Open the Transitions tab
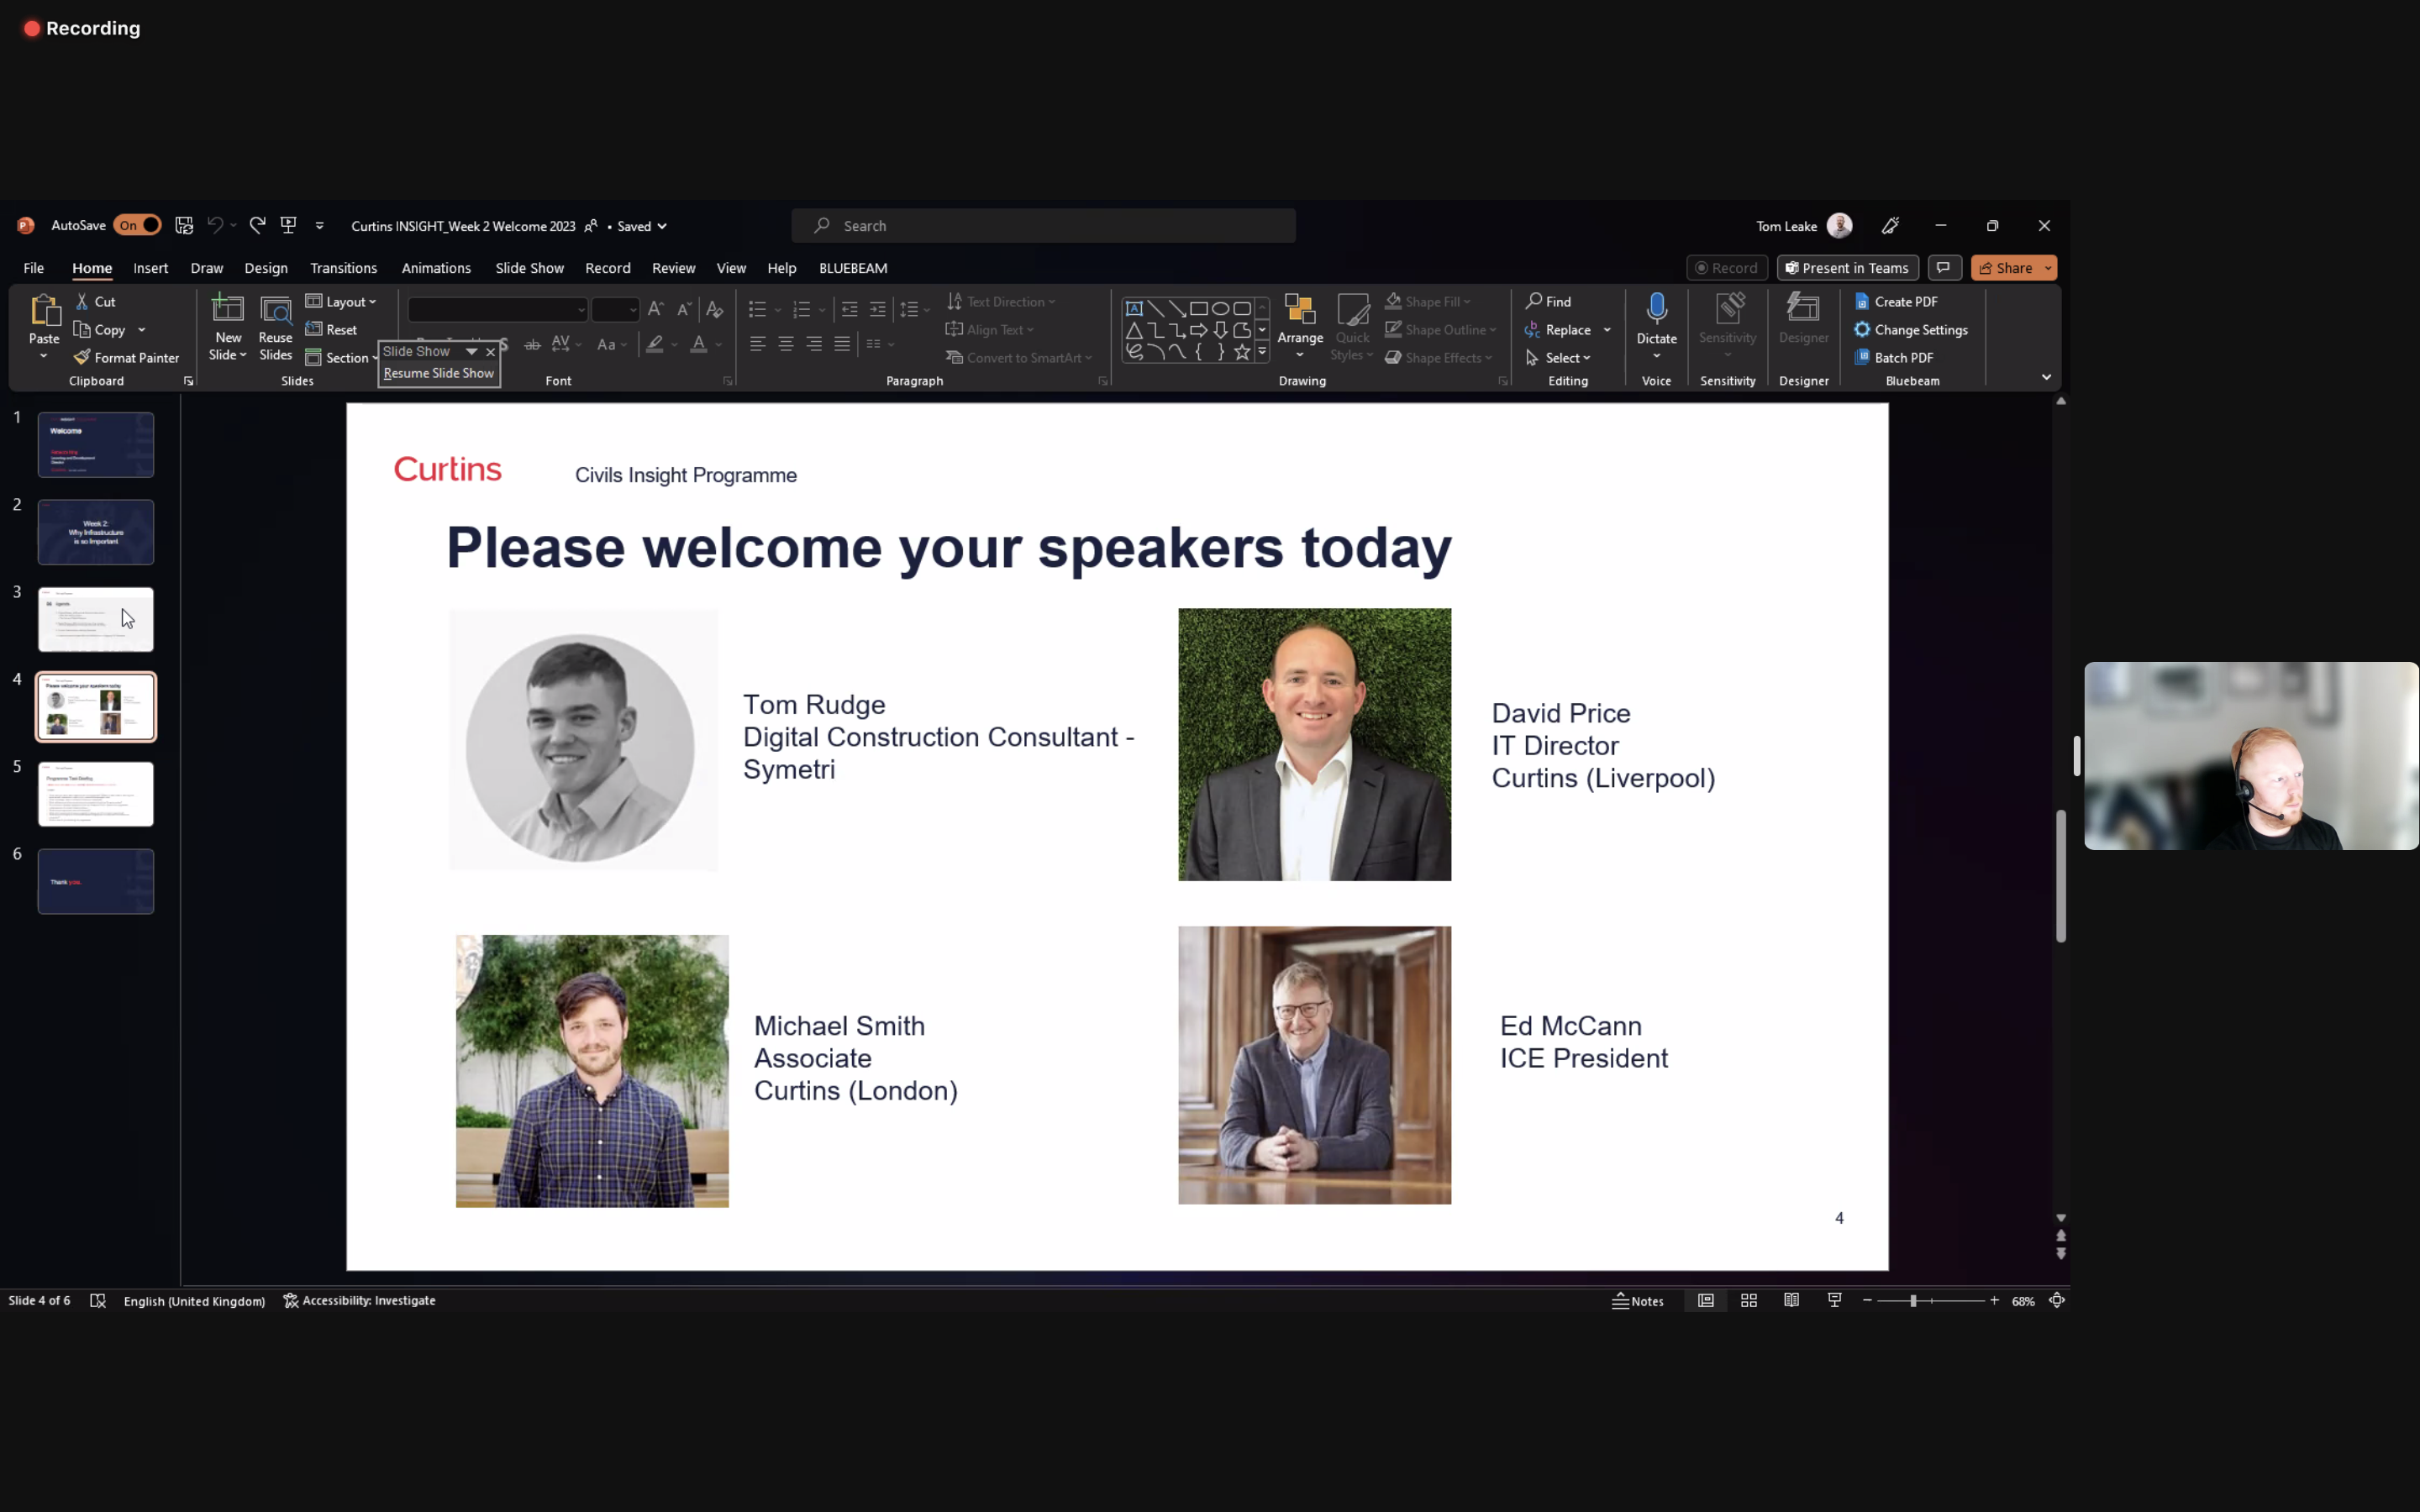The width and height of the screenshot is (2420, 1512). 343,268
